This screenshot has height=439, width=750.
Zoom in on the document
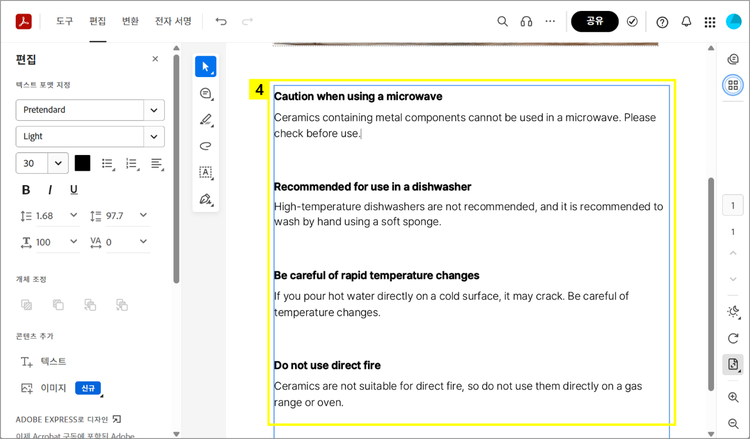click(x=733, y=397)
